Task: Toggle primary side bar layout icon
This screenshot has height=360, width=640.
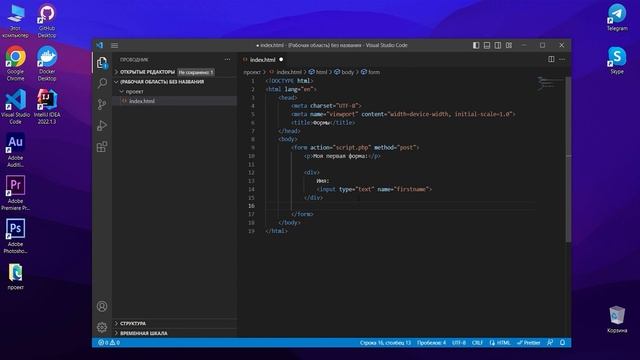Action: [x=476, y=45]
